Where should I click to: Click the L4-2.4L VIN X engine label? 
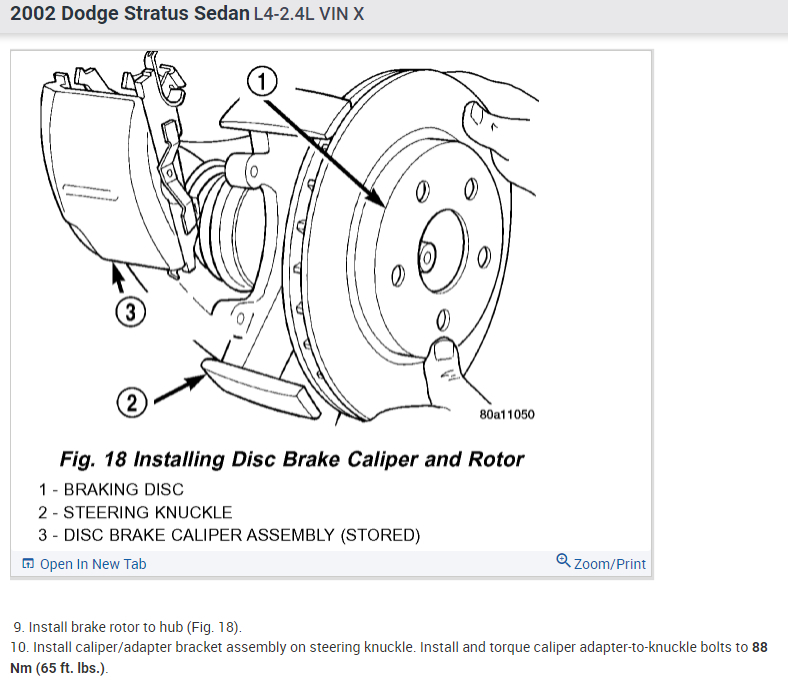[x=309, y=14]
